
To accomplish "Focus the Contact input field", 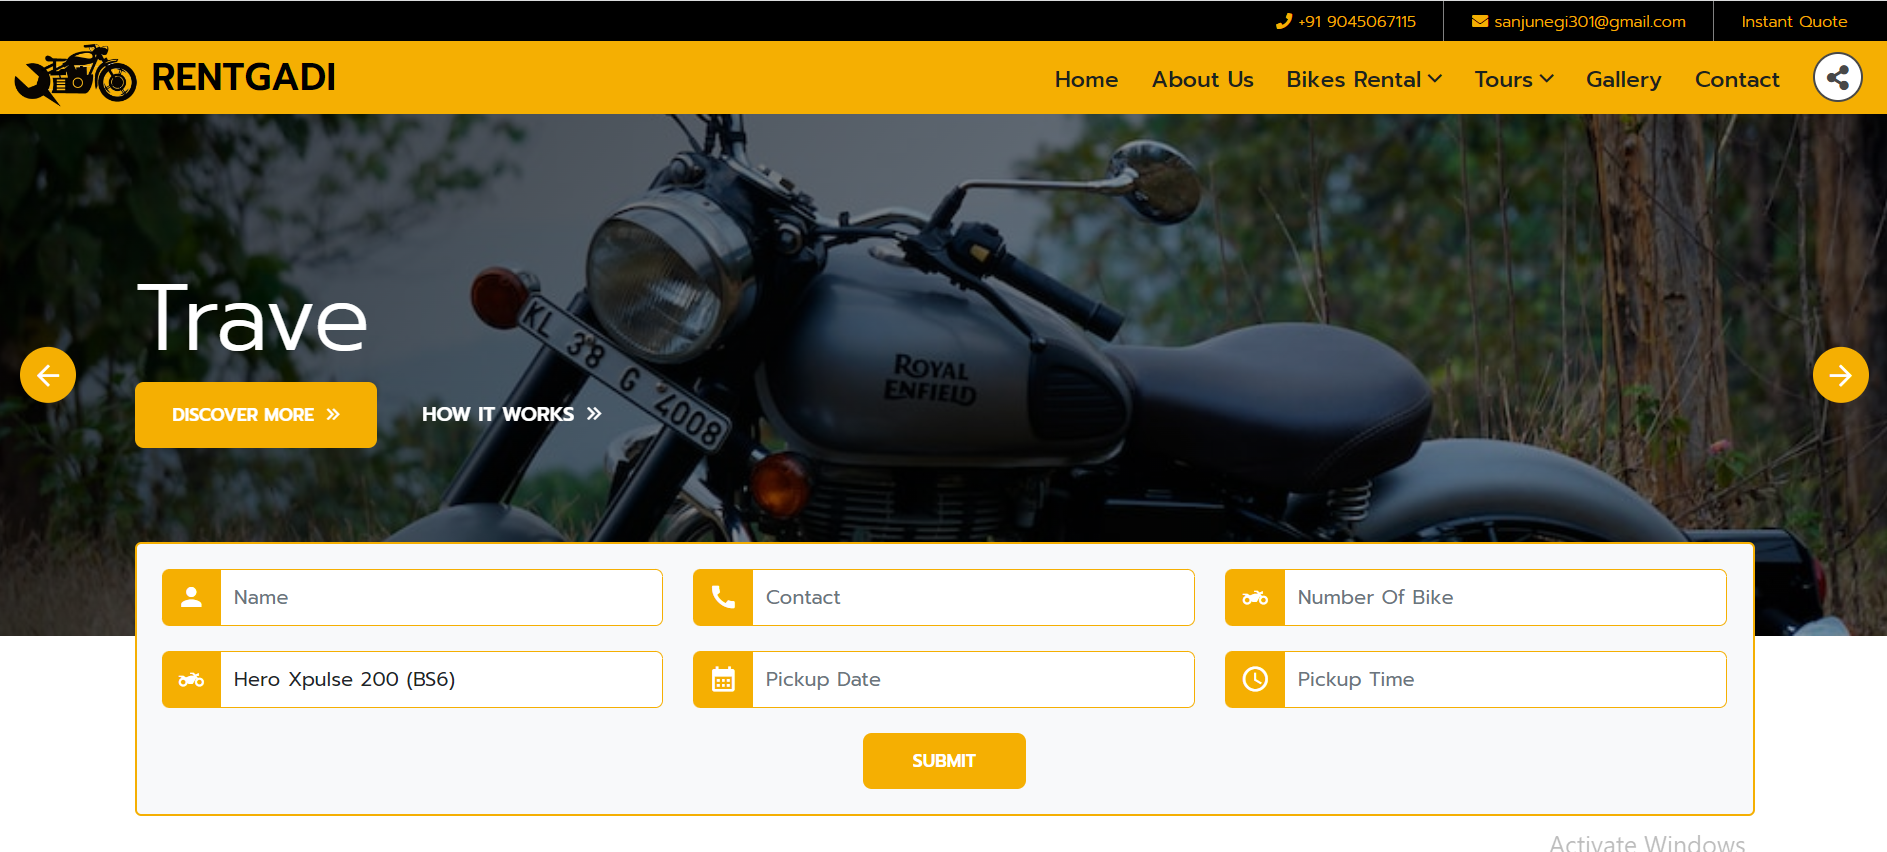I will 973,597.
